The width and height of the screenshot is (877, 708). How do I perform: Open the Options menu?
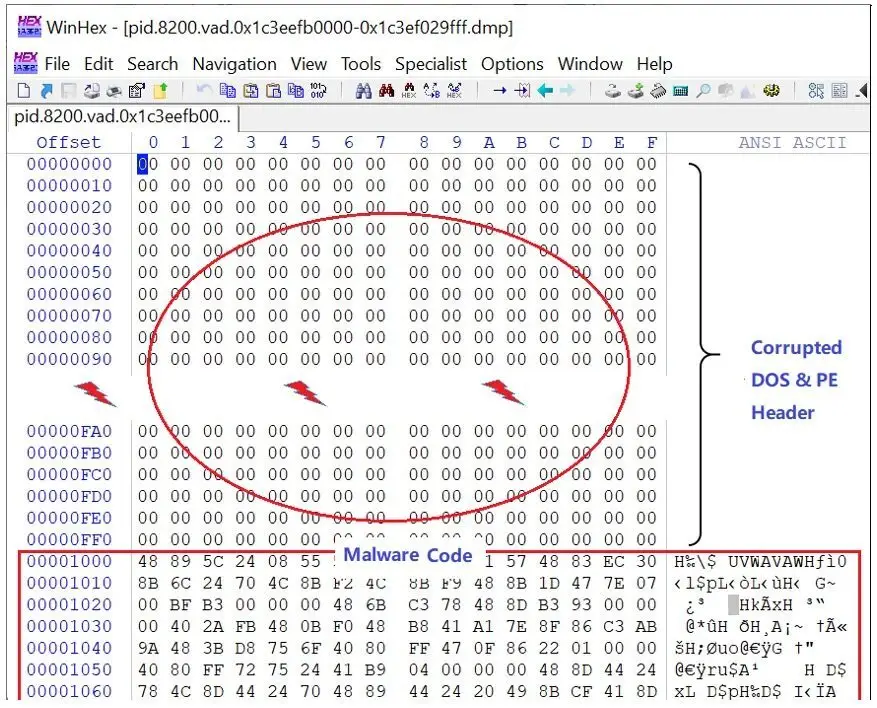(512, 64)
